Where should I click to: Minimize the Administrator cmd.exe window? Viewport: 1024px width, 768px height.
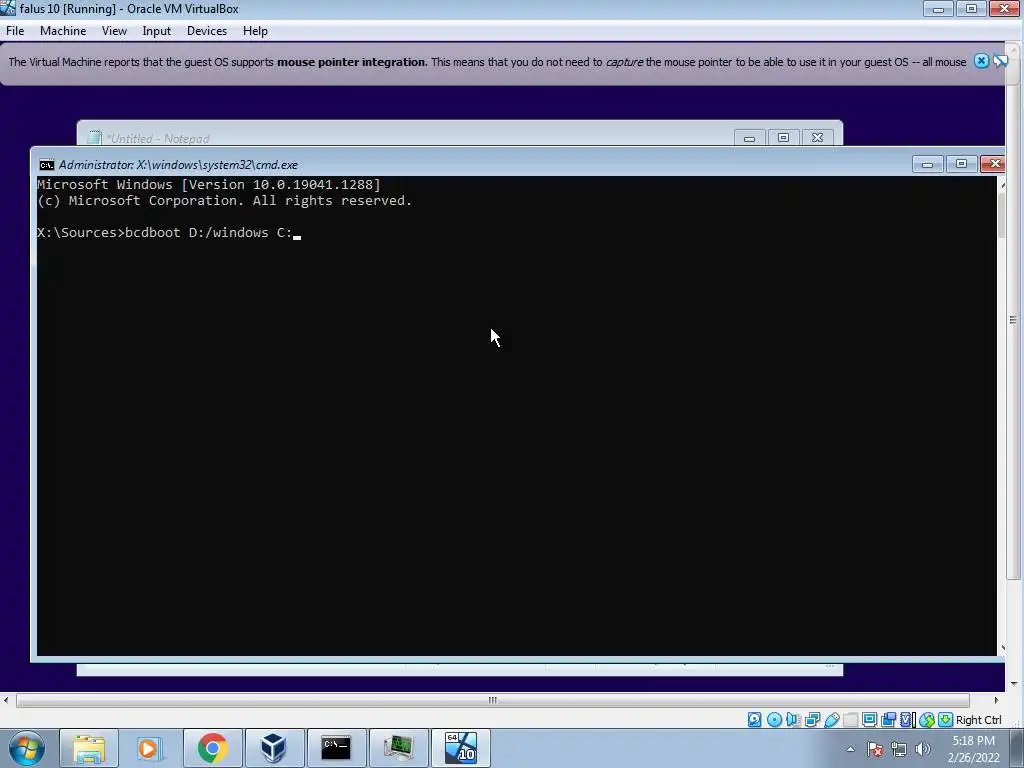pos(927,163)
